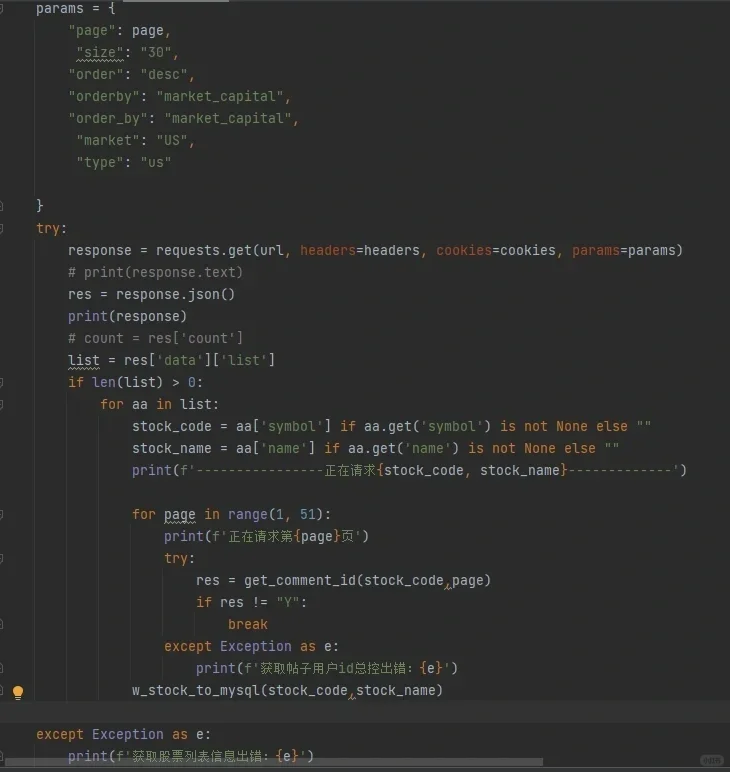Click the "market" dictionary key
730x772 pixels.
[x=108, y=141]
